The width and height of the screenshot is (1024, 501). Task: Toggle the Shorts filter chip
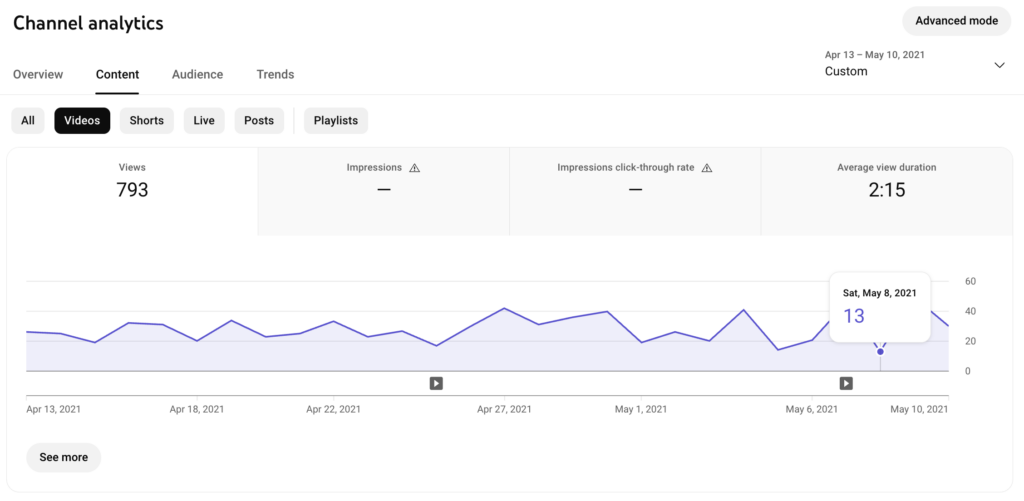pyautogui.click(x=146, y=121)
